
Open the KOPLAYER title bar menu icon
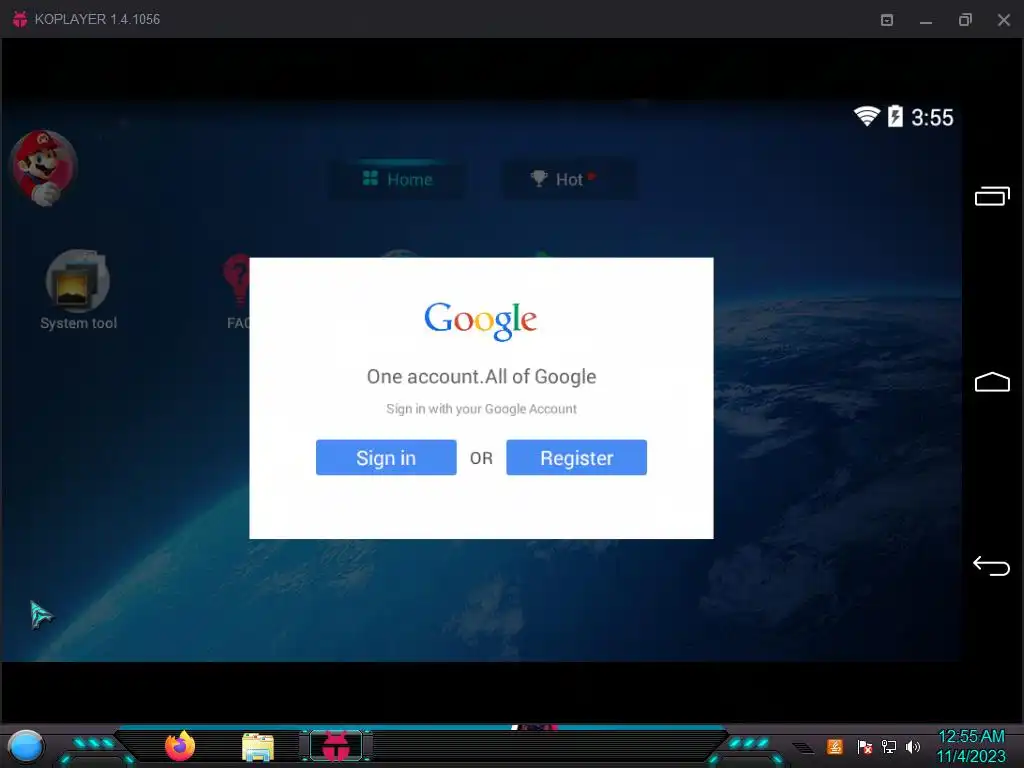887,20
